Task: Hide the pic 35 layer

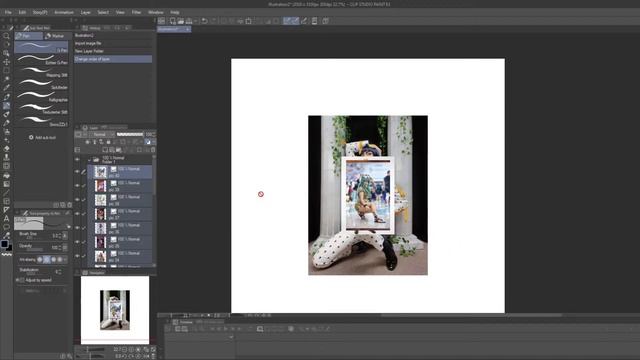Action: click(77, 242)
